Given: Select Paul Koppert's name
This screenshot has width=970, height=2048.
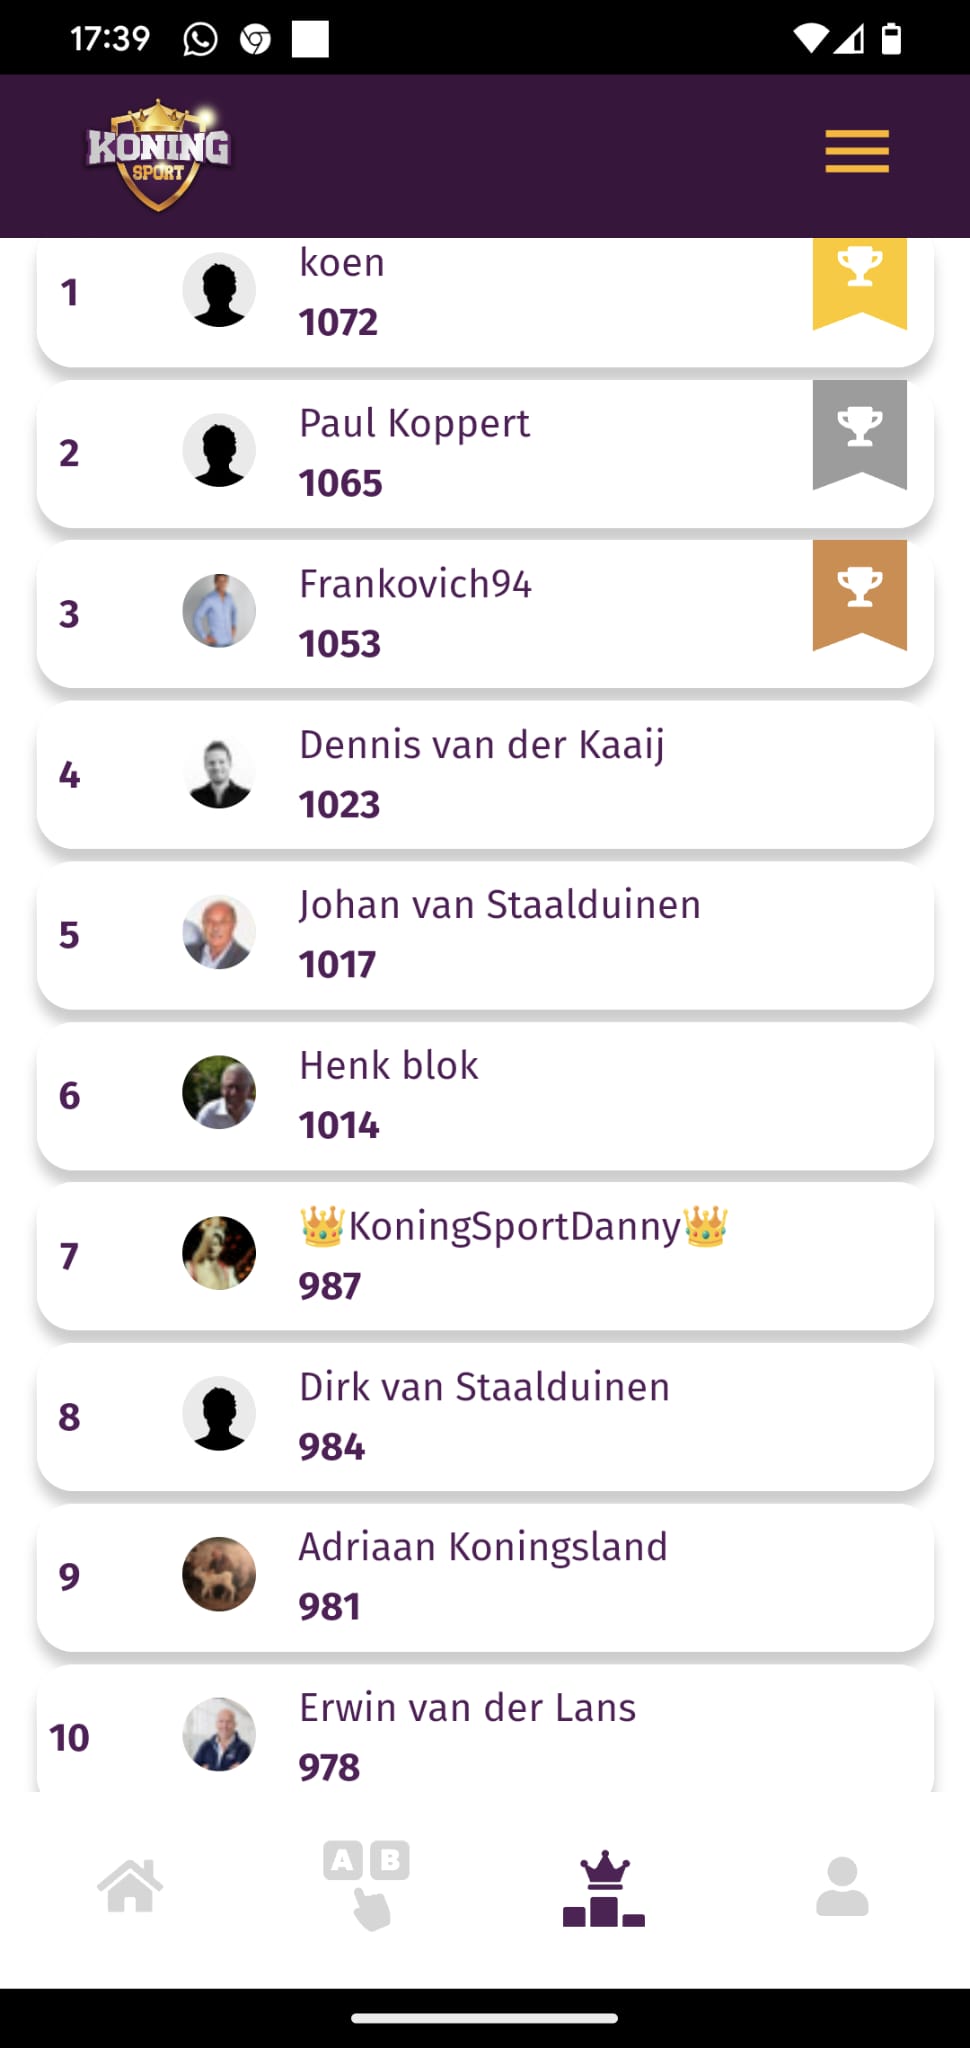Looking at the screenshot, I should (x=414, y=423).
